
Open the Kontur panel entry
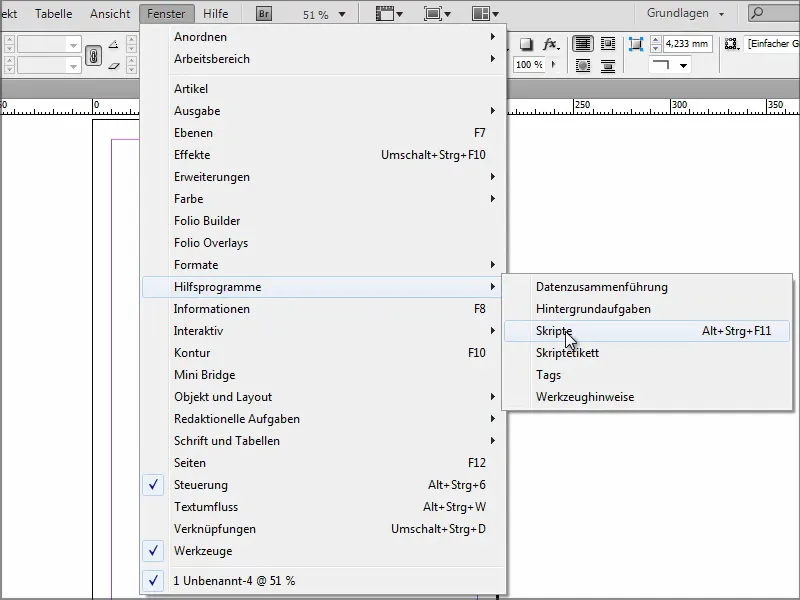coord(323,353)
